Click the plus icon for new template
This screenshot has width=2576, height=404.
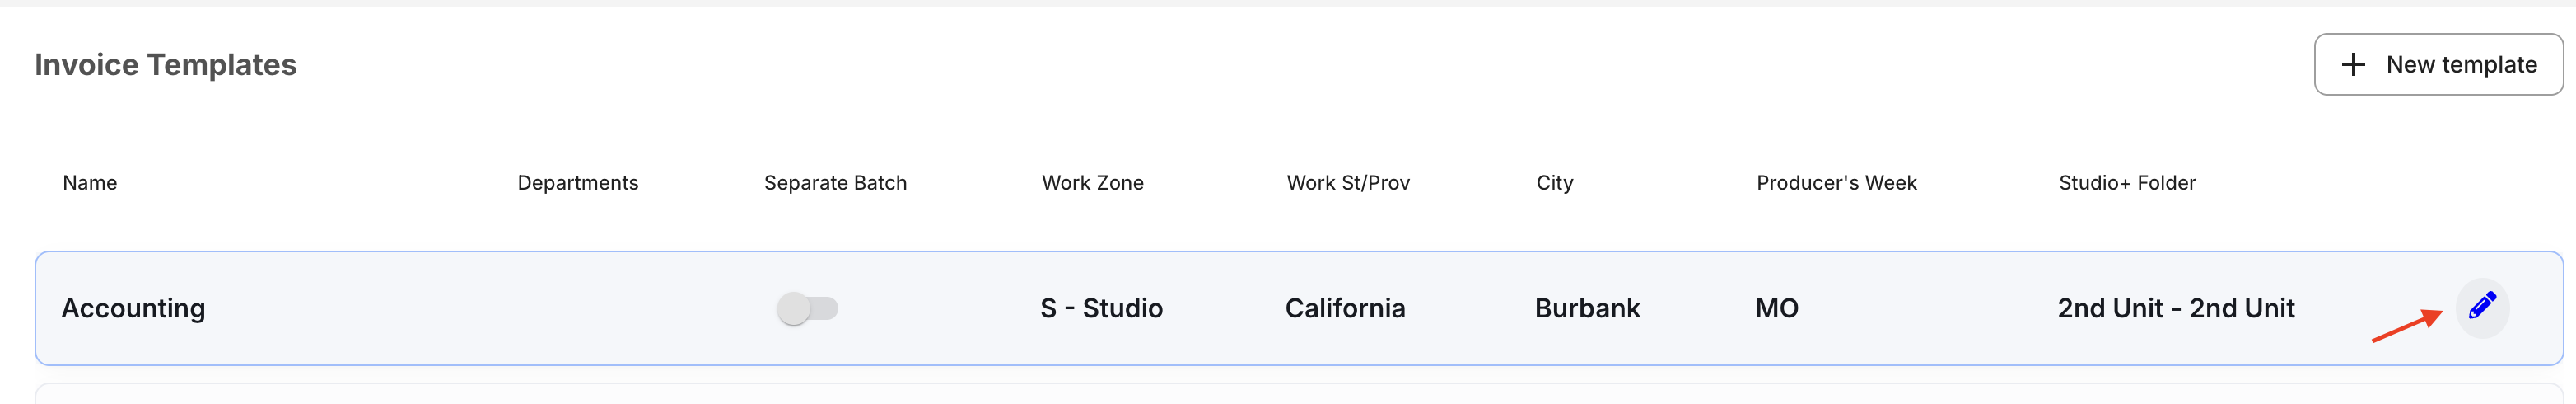click(2353, 65)
